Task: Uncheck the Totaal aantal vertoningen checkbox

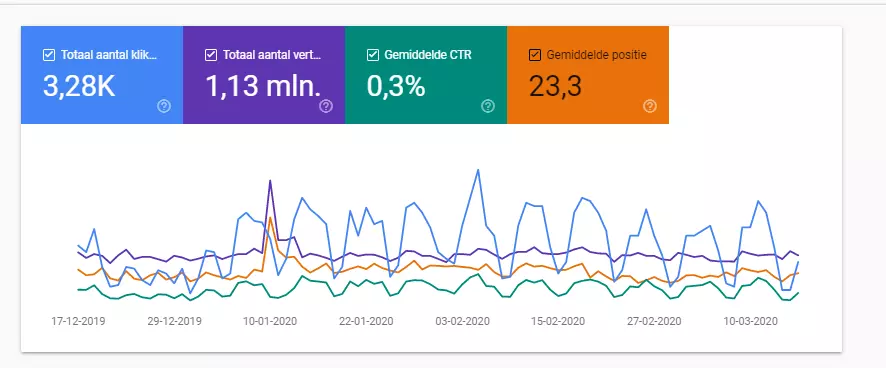Action: click(211, 55)
